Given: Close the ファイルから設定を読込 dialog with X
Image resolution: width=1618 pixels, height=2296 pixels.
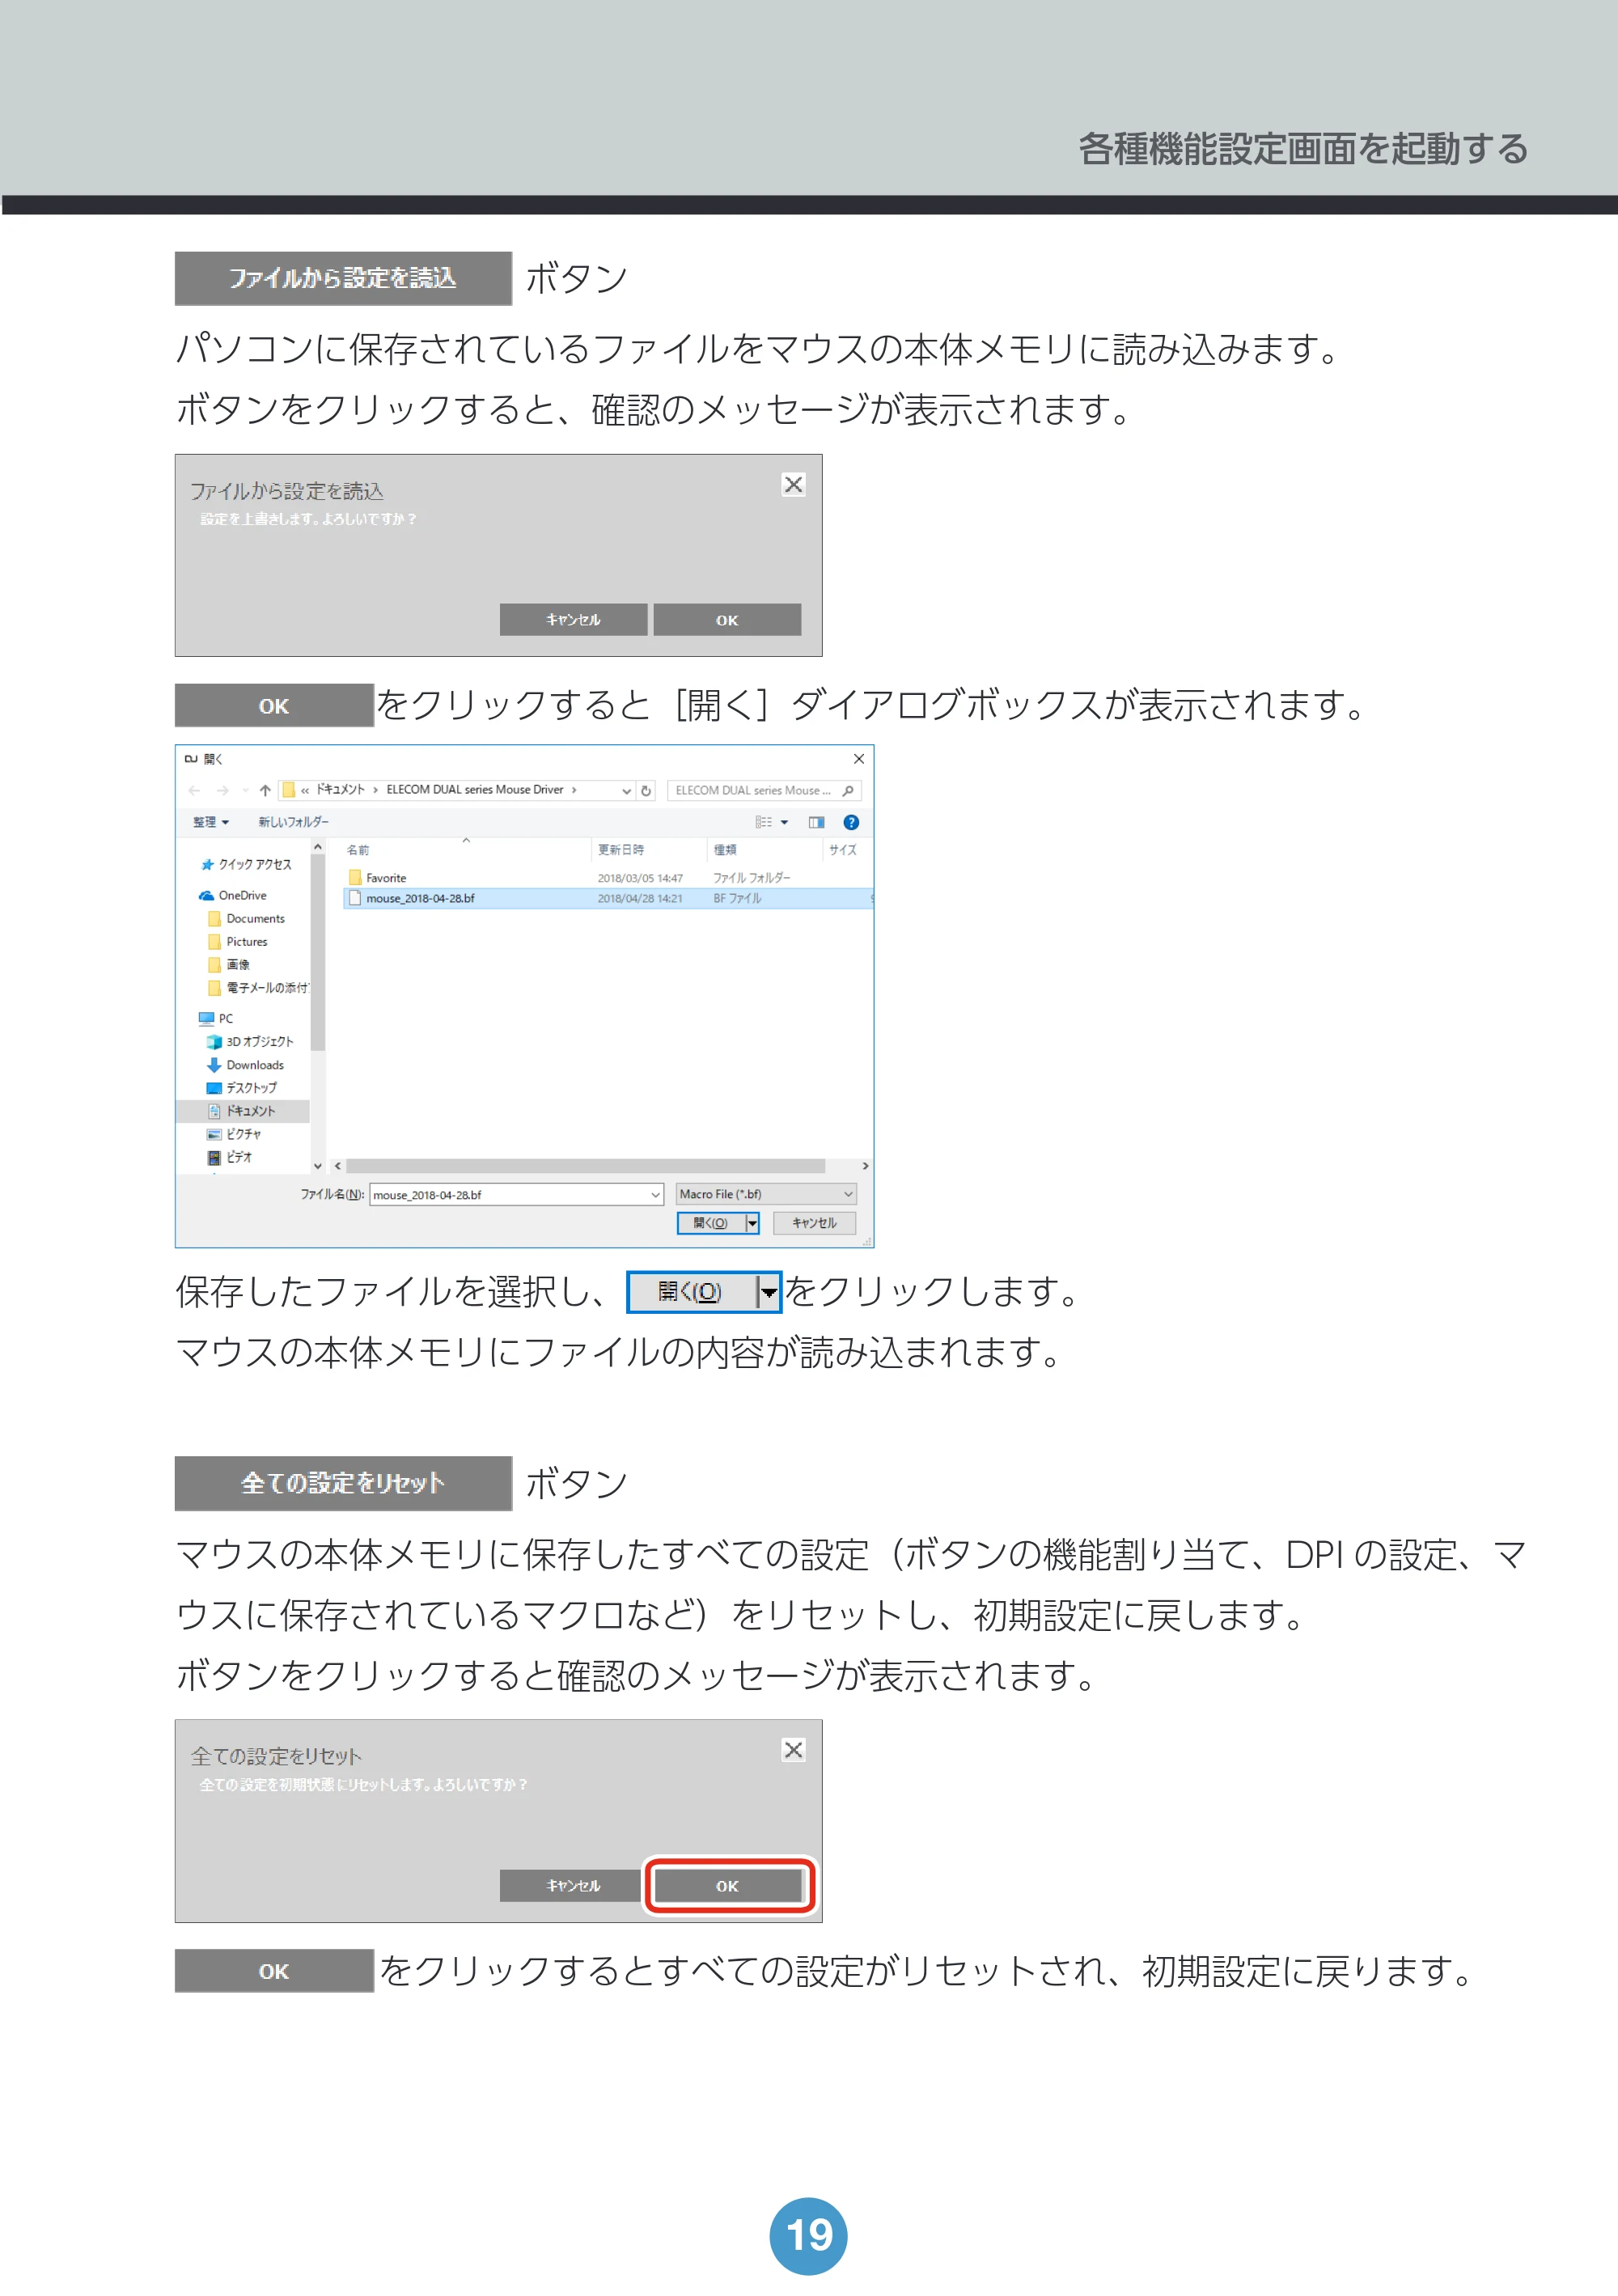Looking at the screenshot, I should (794, 485).
